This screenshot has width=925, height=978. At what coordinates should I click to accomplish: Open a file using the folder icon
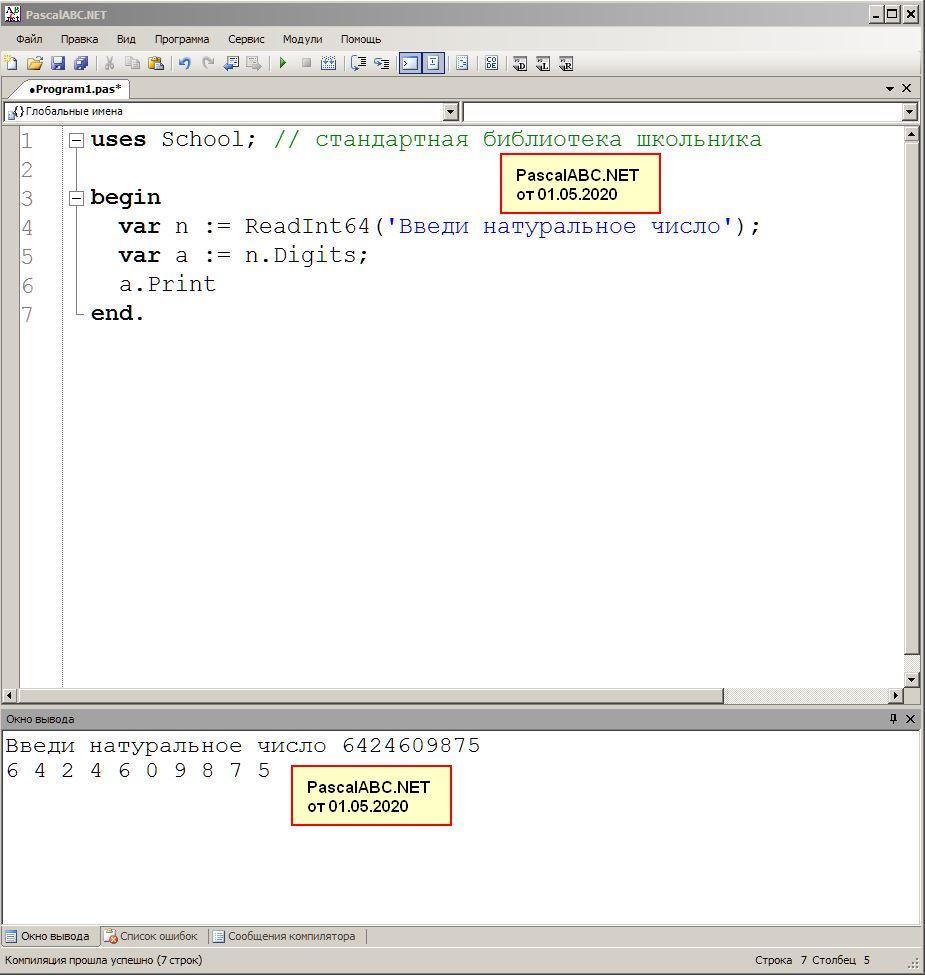pos(35,63)
